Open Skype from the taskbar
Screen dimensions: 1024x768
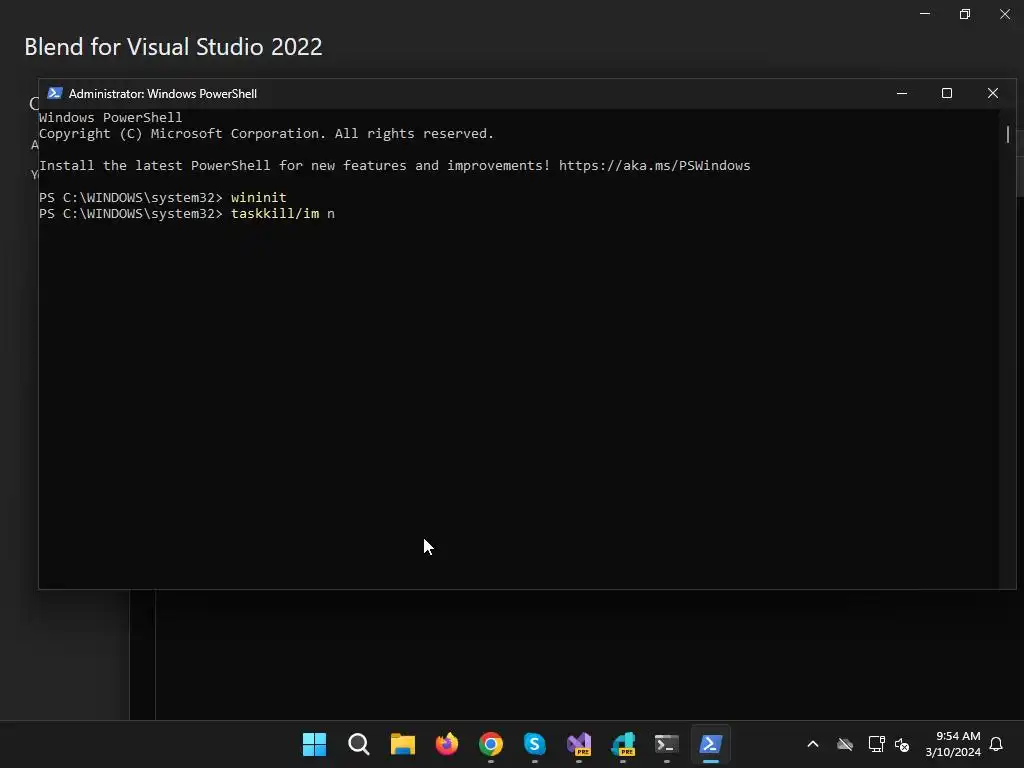[x=535, y=744]
